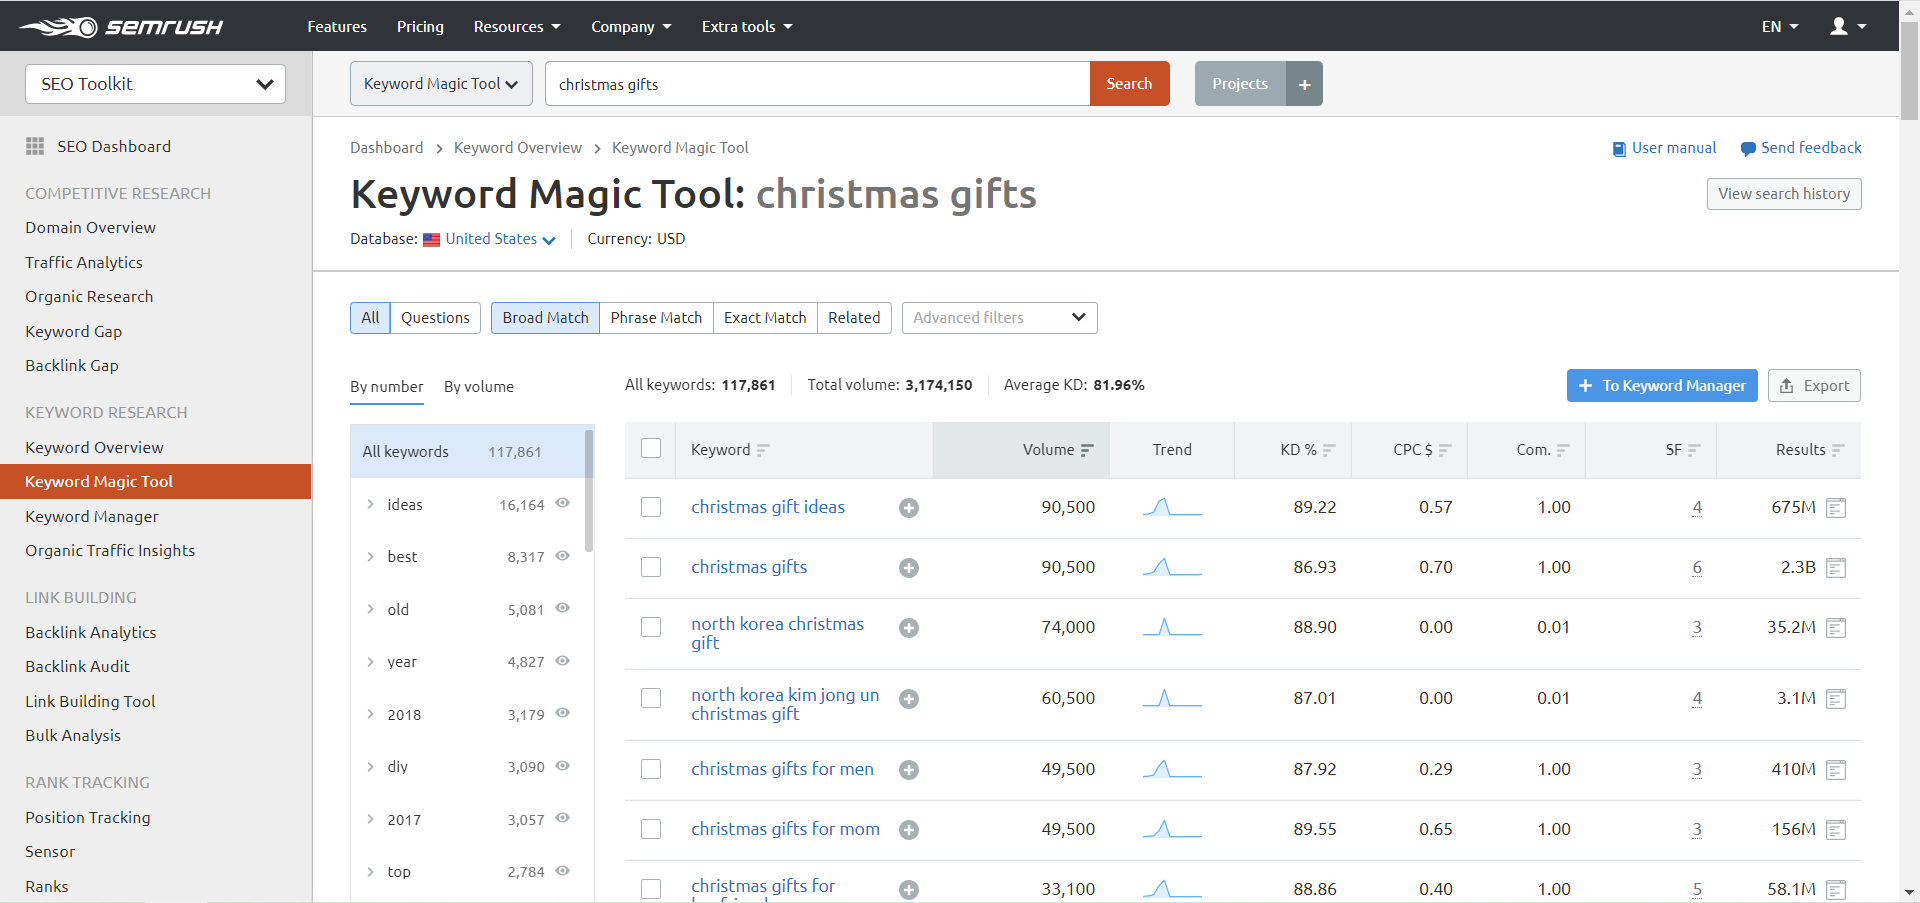Open the Resources menu
This screenshot has height=903, width=1920.
coord(516,27)
